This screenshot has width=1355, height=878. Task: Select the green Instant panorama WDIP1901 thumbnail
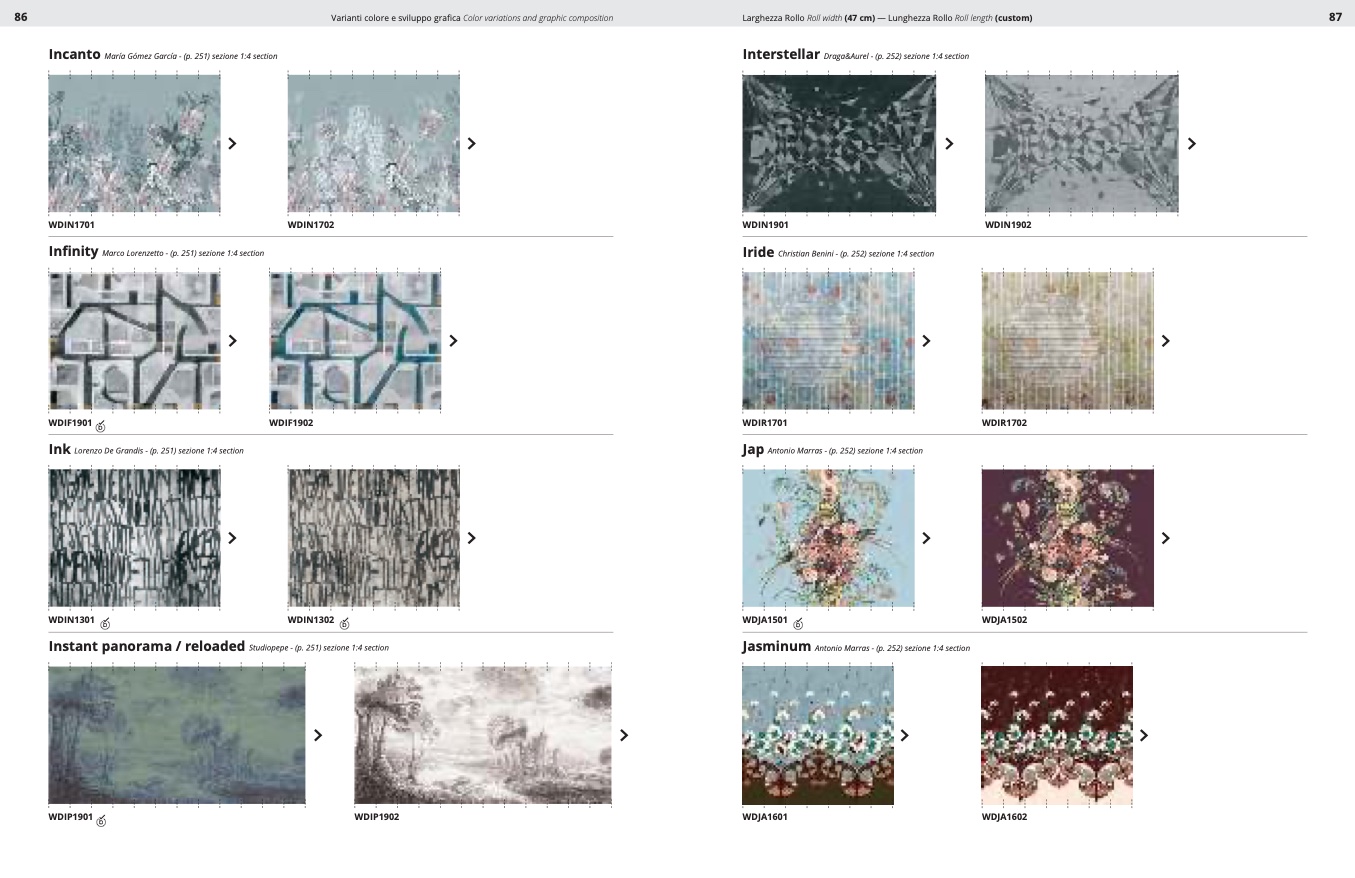pos(177,735)
